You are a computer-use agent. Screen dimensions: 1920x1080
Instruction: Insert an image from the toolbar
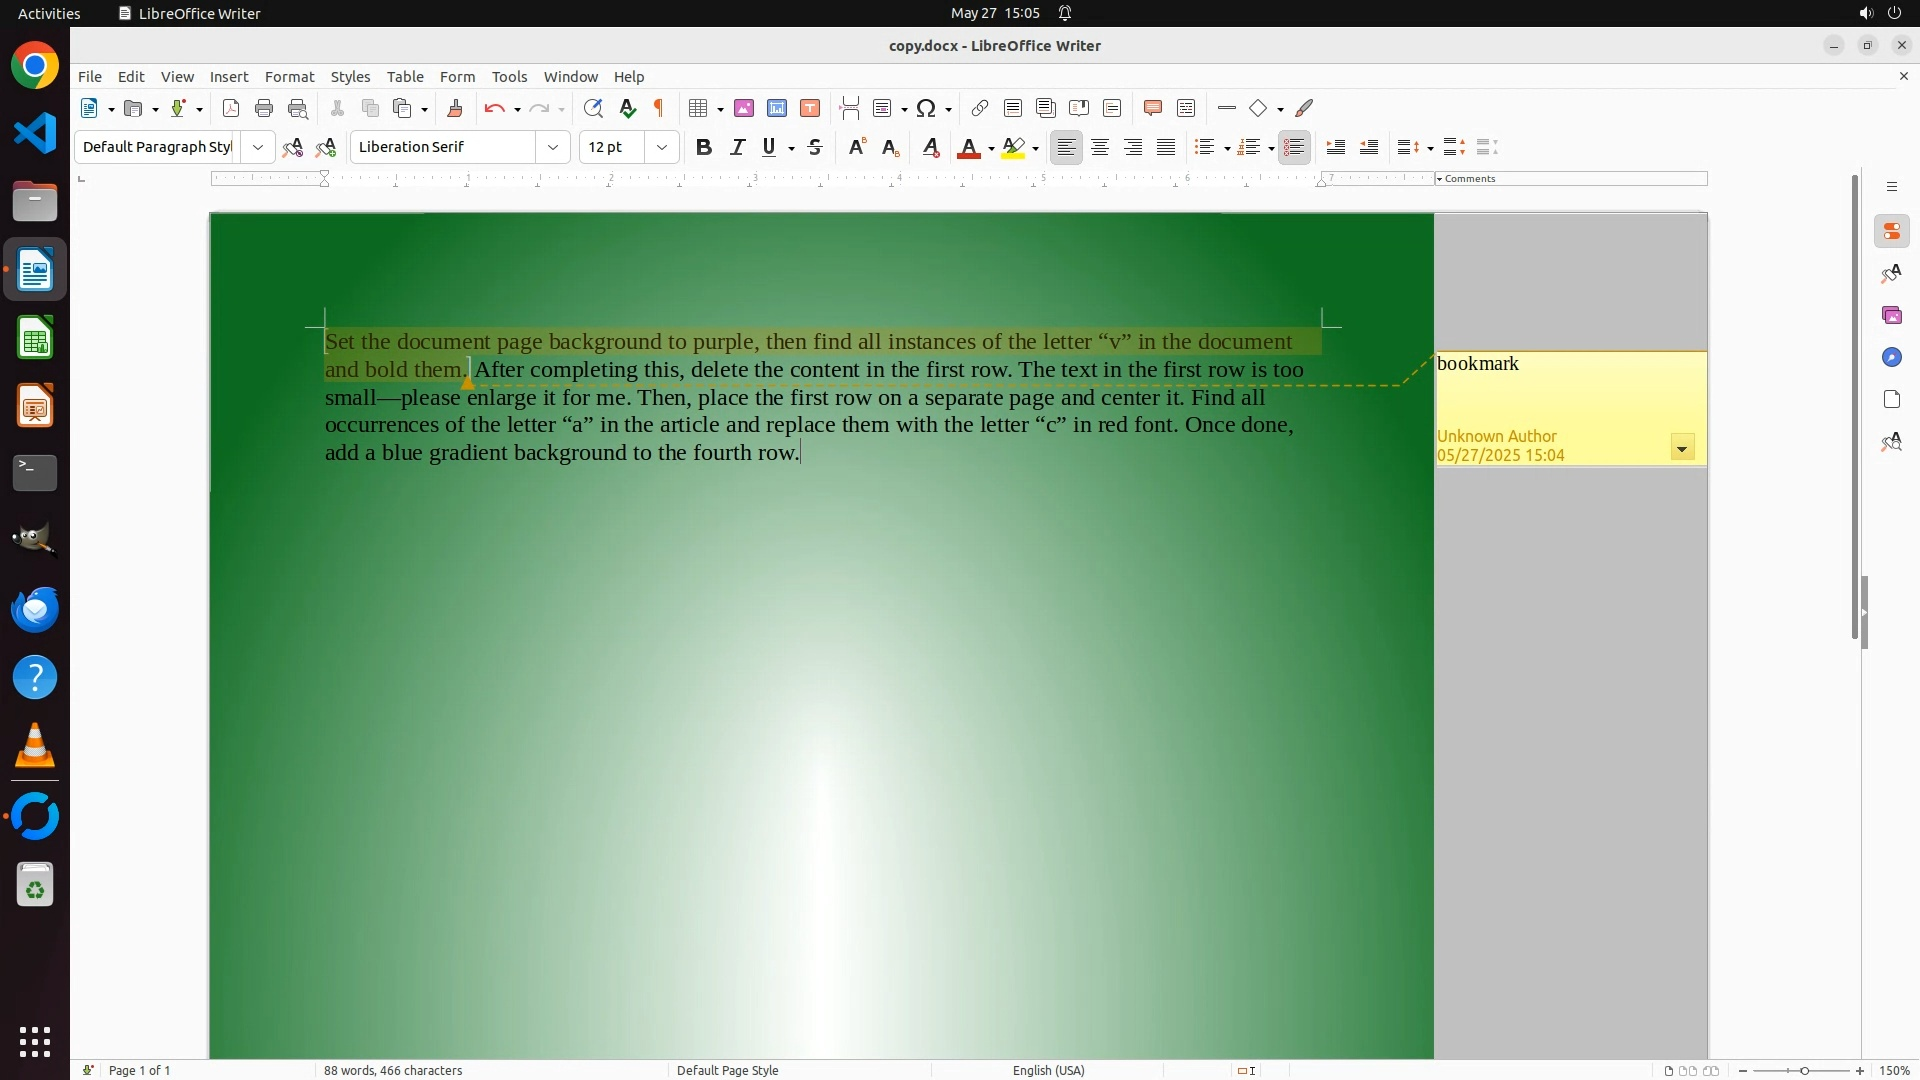click(744, 108)
